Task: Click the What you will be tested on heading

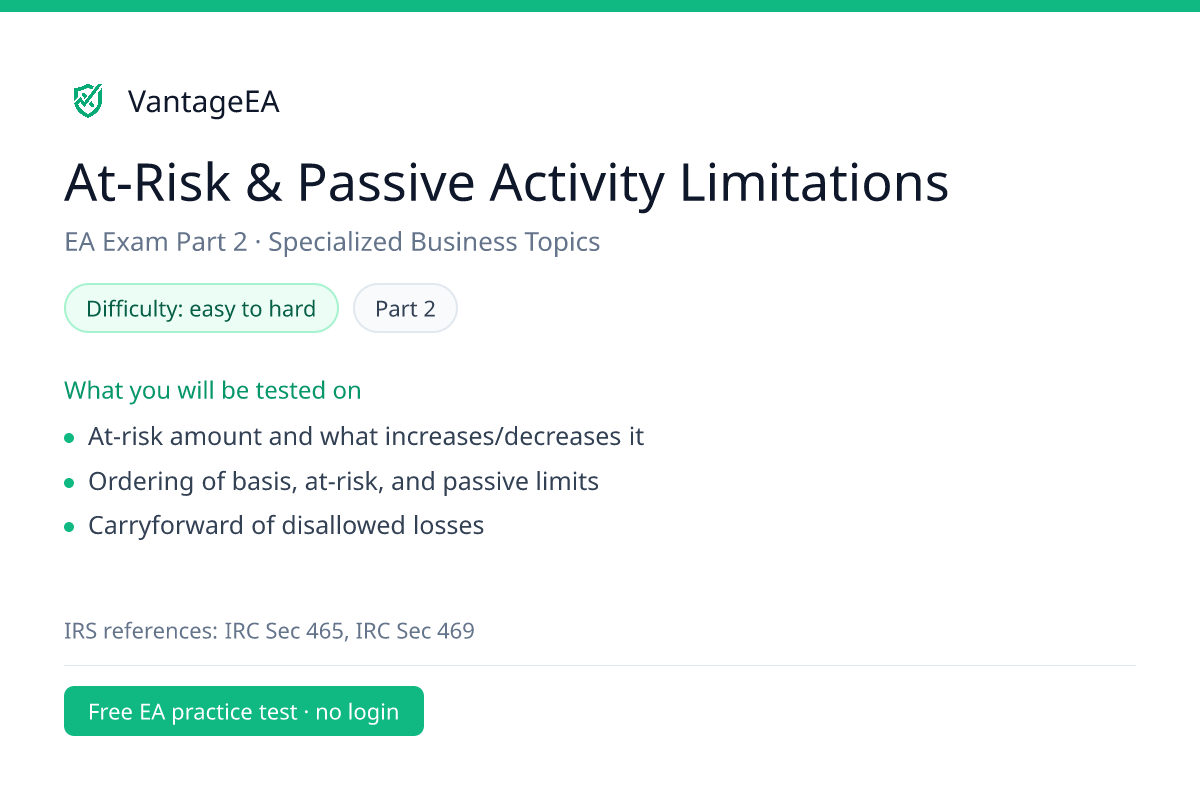Action: (x=213, y=390)
